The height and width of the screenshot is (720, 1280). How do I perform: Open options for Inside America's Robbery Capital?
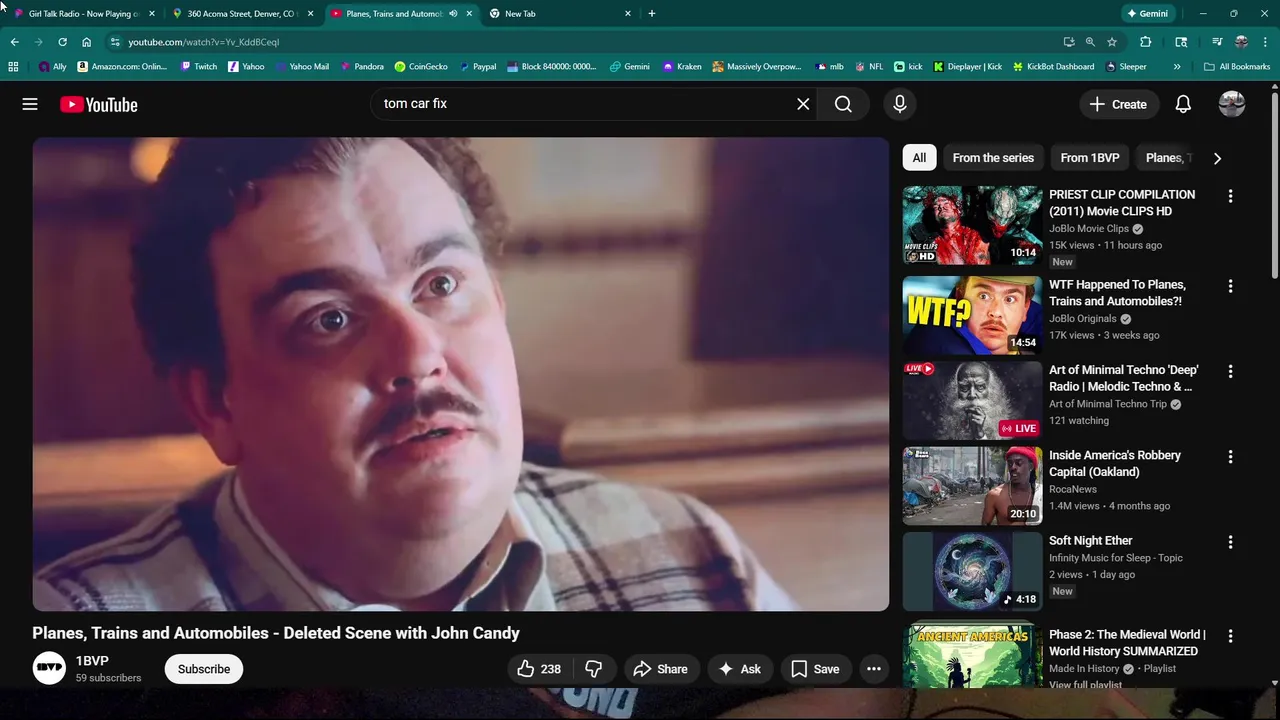coord(1230,456)
